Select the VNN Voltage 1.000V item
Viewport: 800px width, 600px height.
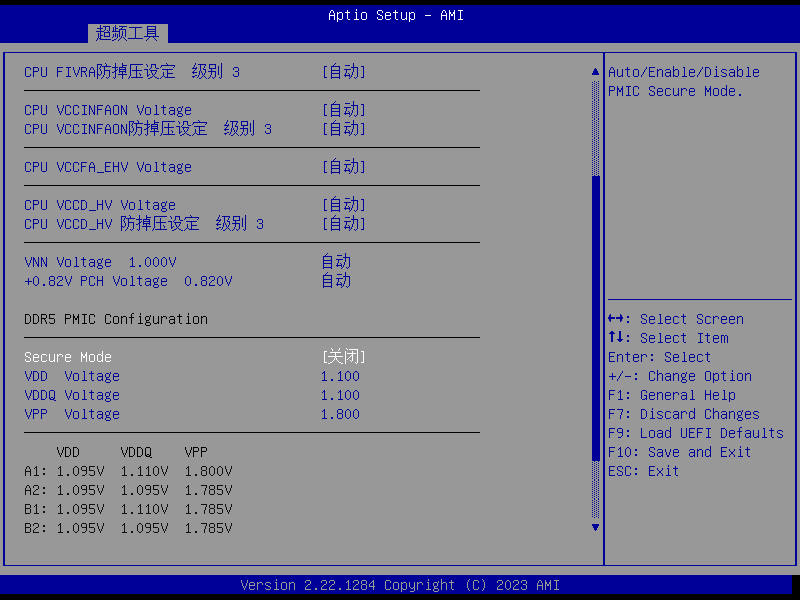[x=100, y=262]
